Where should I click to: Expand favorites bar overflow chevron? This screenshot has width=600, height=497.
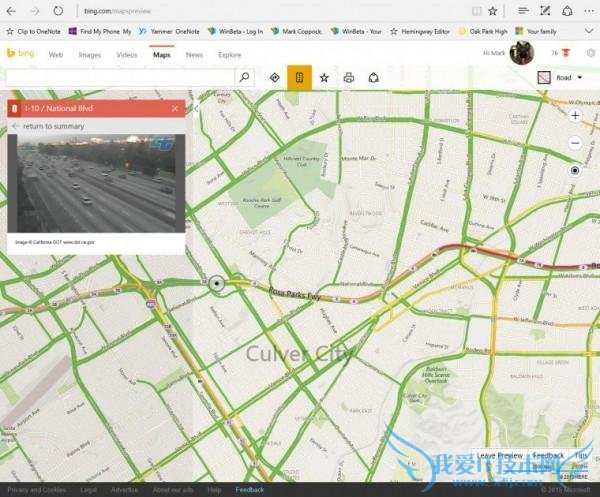(589, 31)
